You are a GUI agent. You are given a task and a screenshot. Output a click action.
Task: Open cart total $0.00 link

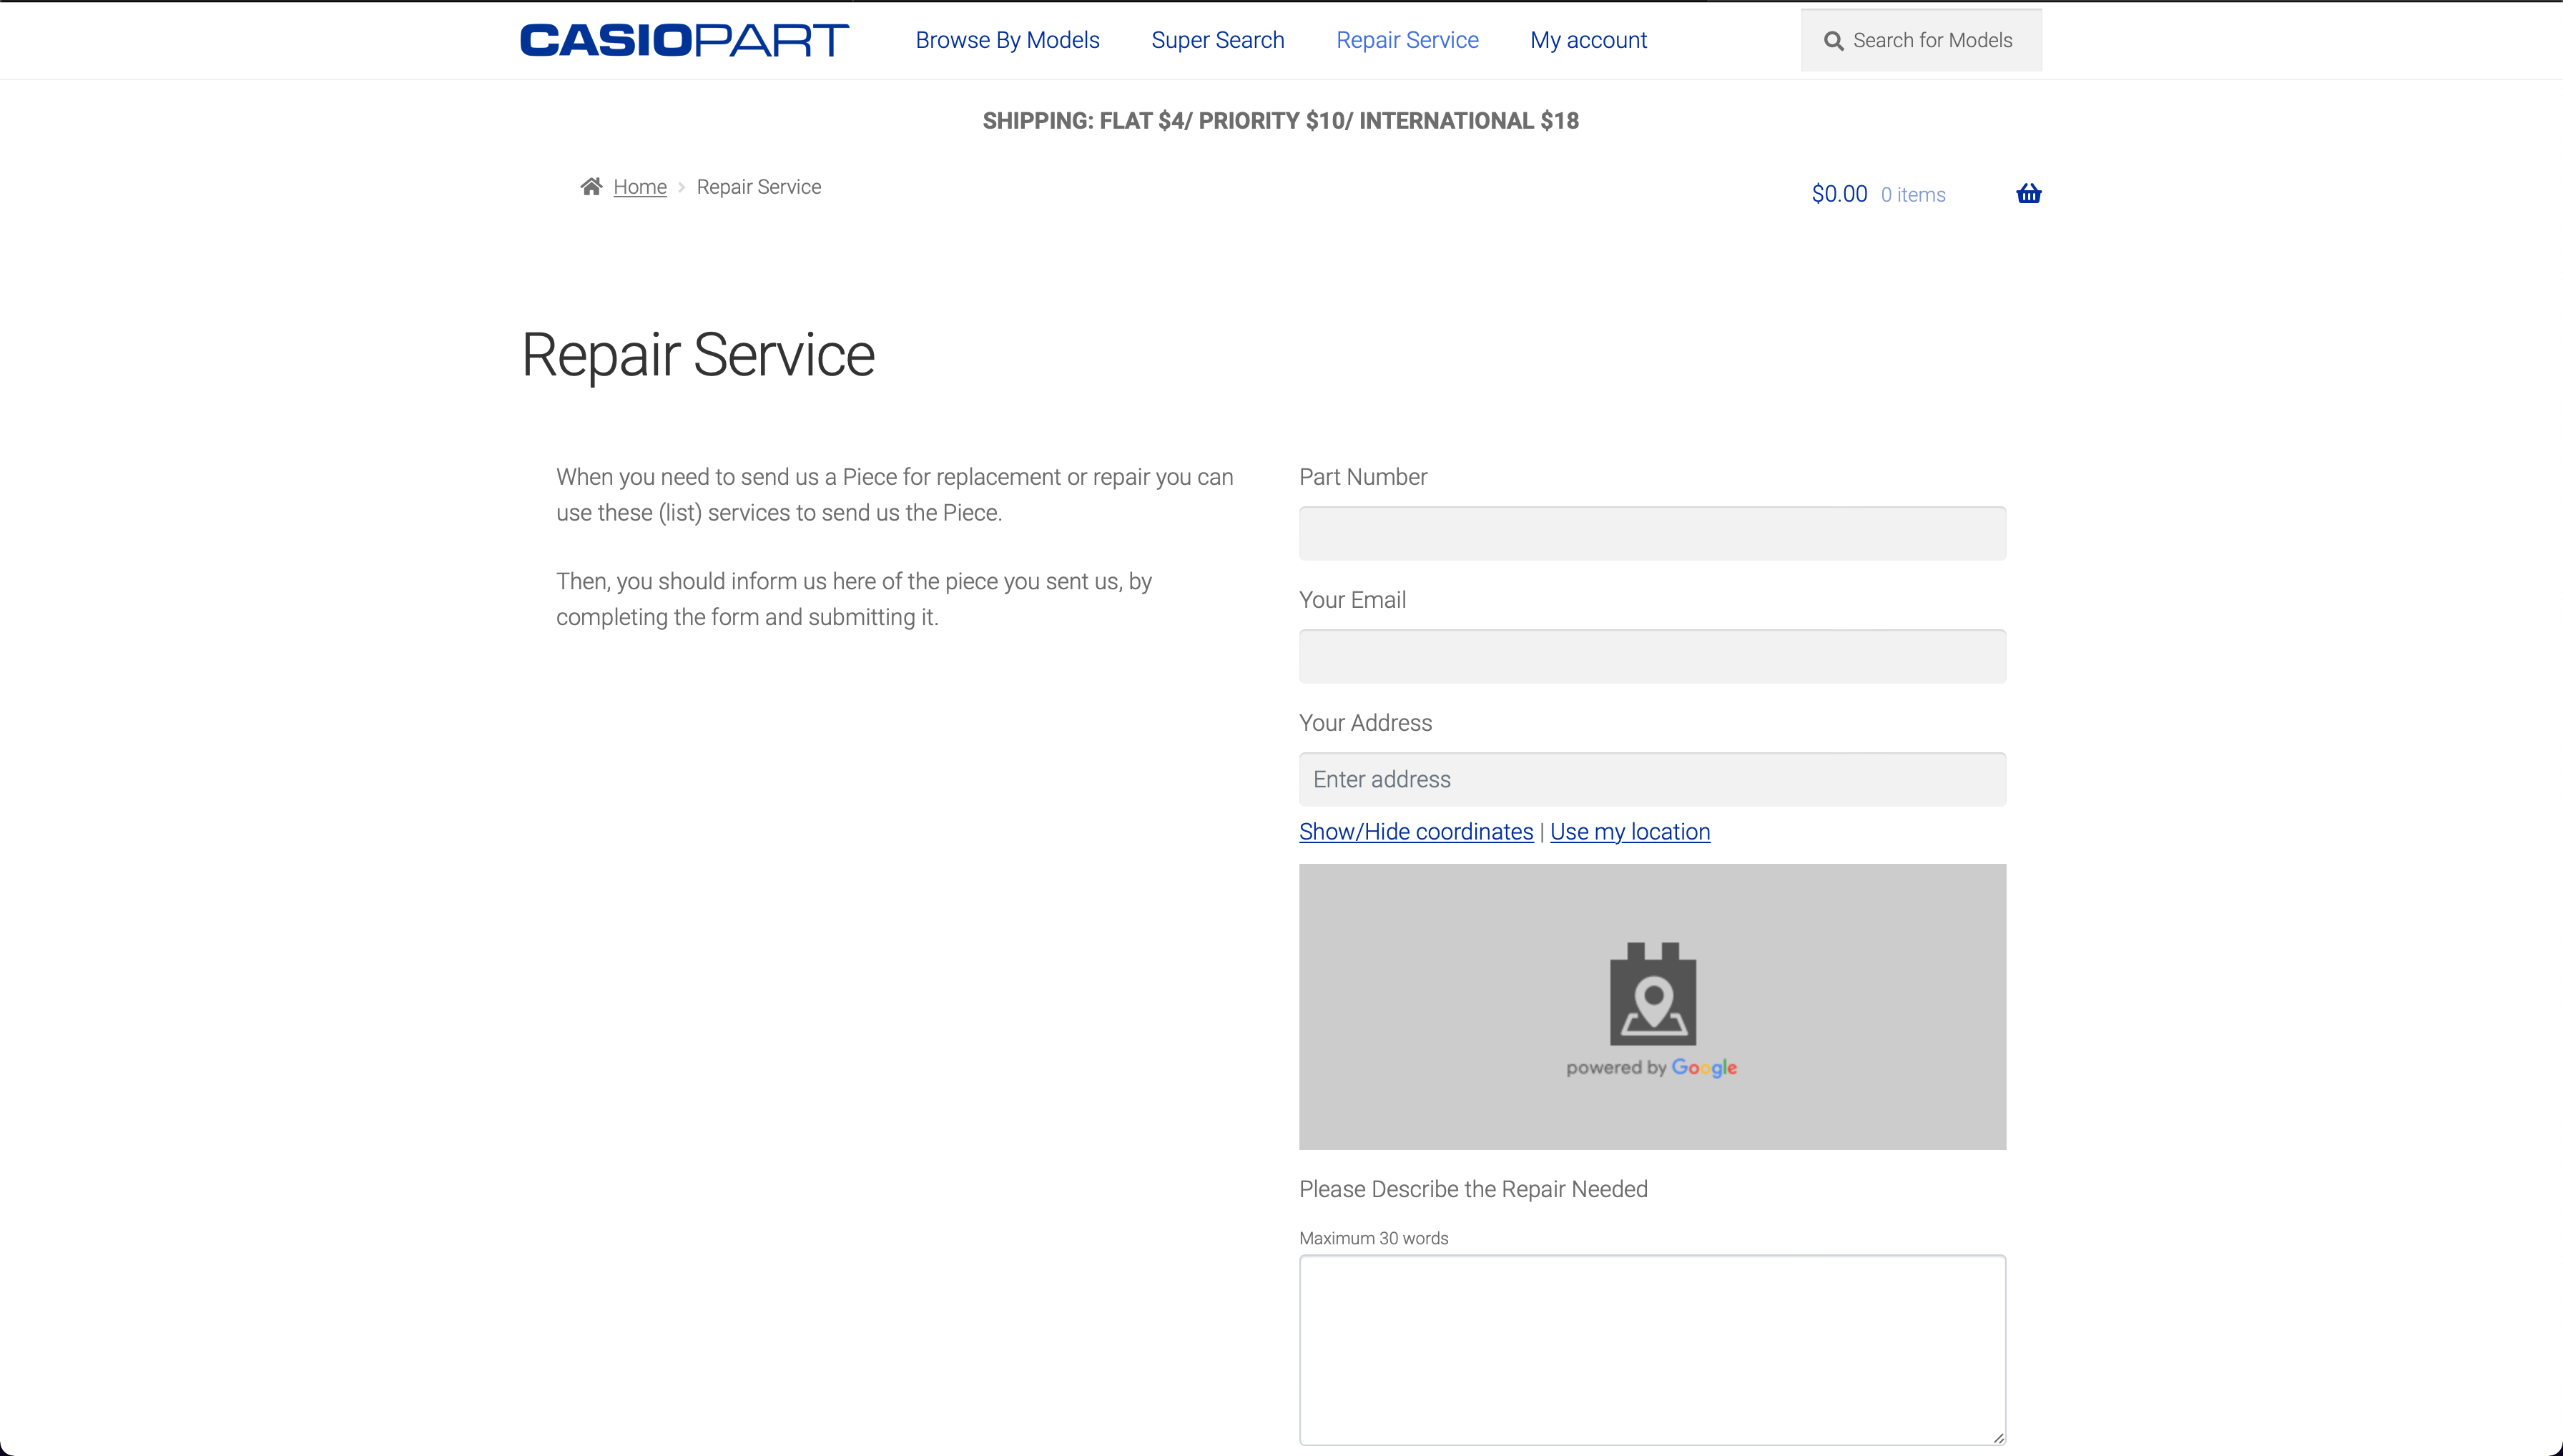coord(1839,194)
